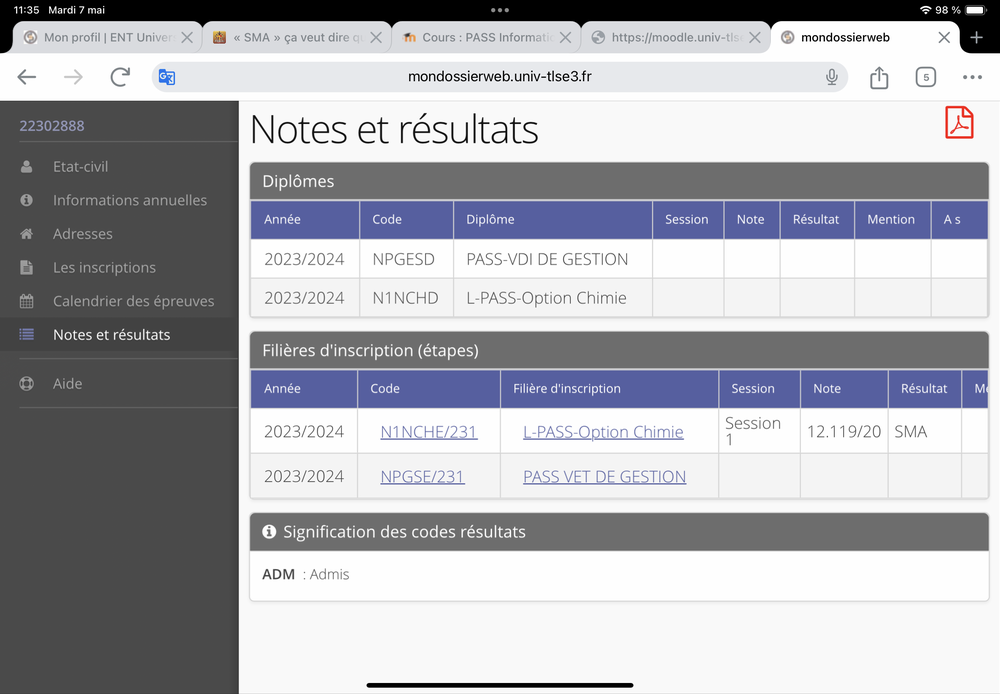The width and height of the screenshot is (1000, 694).
Task: Tap the address bar URL field
Action: pyautogui.click(x=500, y=77)
